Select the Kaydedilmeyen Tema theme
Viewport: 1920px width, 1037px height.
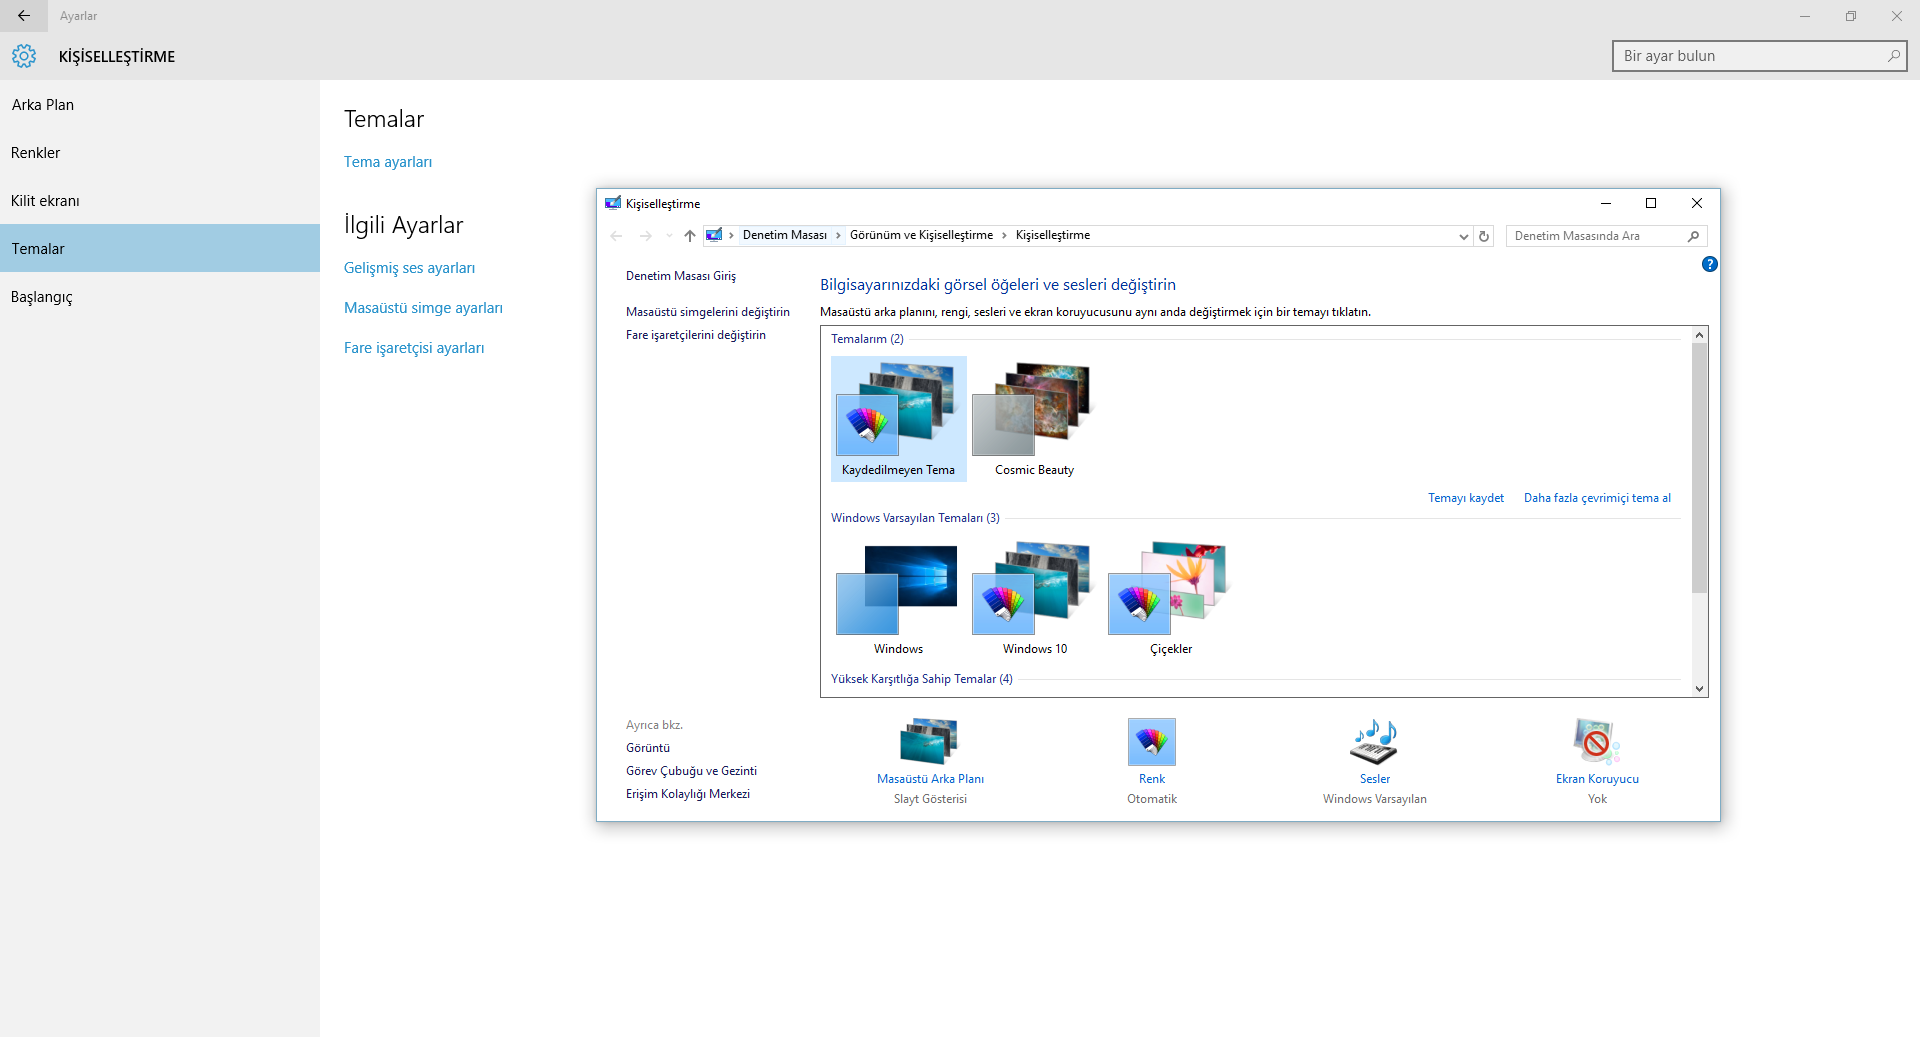click(x=899, y=419)
